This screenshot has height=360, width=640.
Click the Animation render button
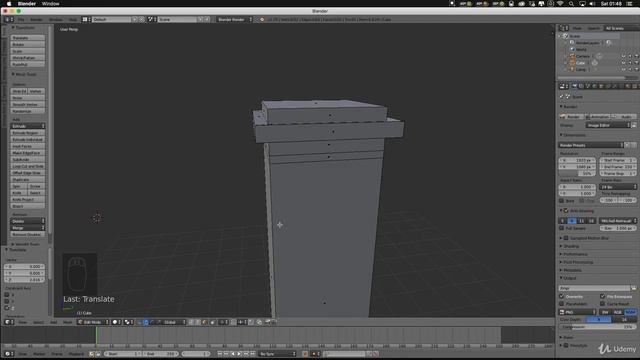point(598,117)
